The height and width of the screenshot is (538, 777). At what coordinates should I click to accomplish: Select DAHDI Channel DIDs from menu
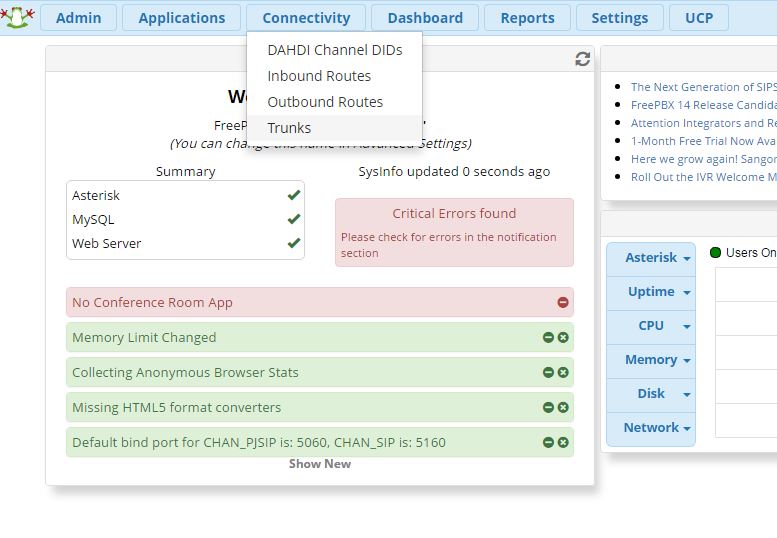click(x=334, y=50)
